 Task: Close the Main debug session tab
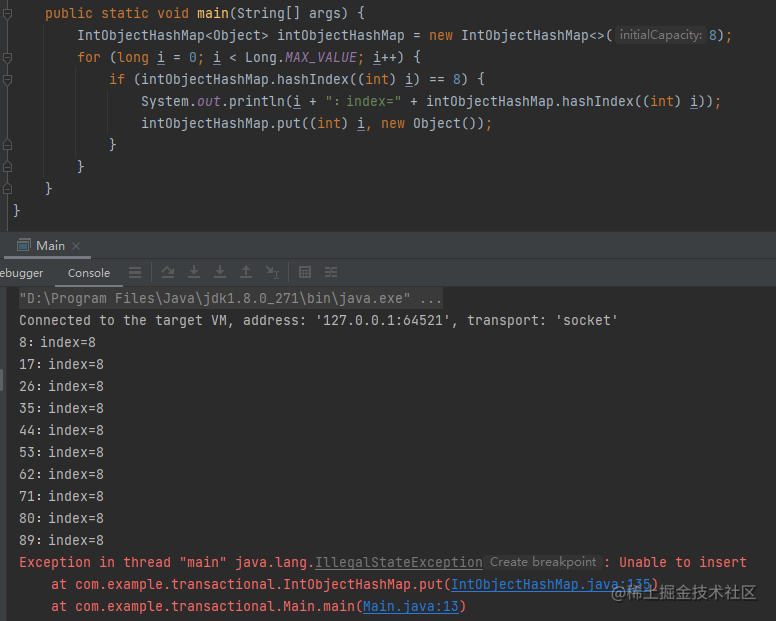pyautogui.click(x=76, y=246)
